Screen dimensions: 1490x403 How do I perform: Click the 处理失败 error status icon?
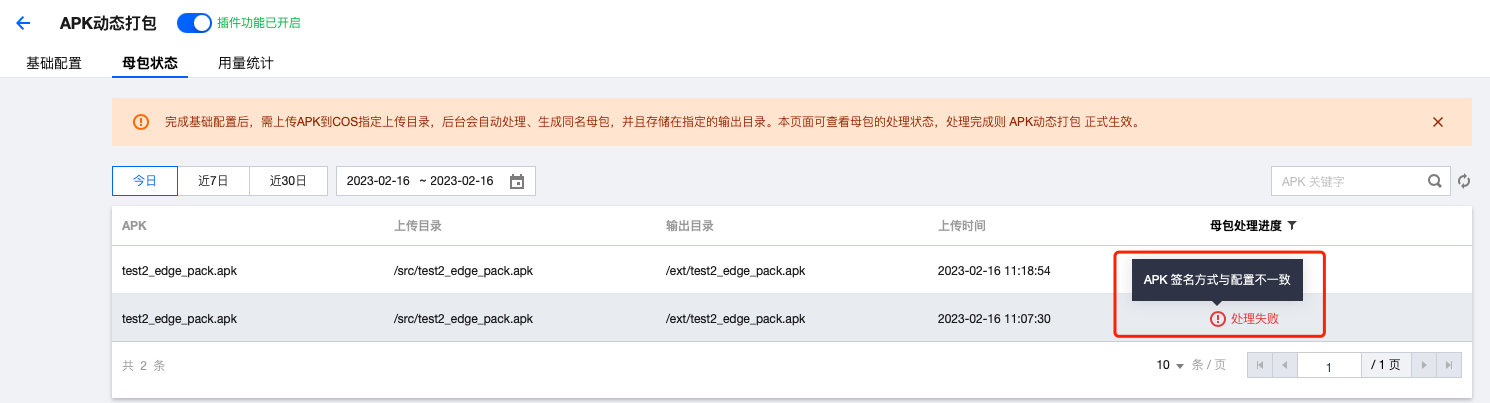point(1217,319)
